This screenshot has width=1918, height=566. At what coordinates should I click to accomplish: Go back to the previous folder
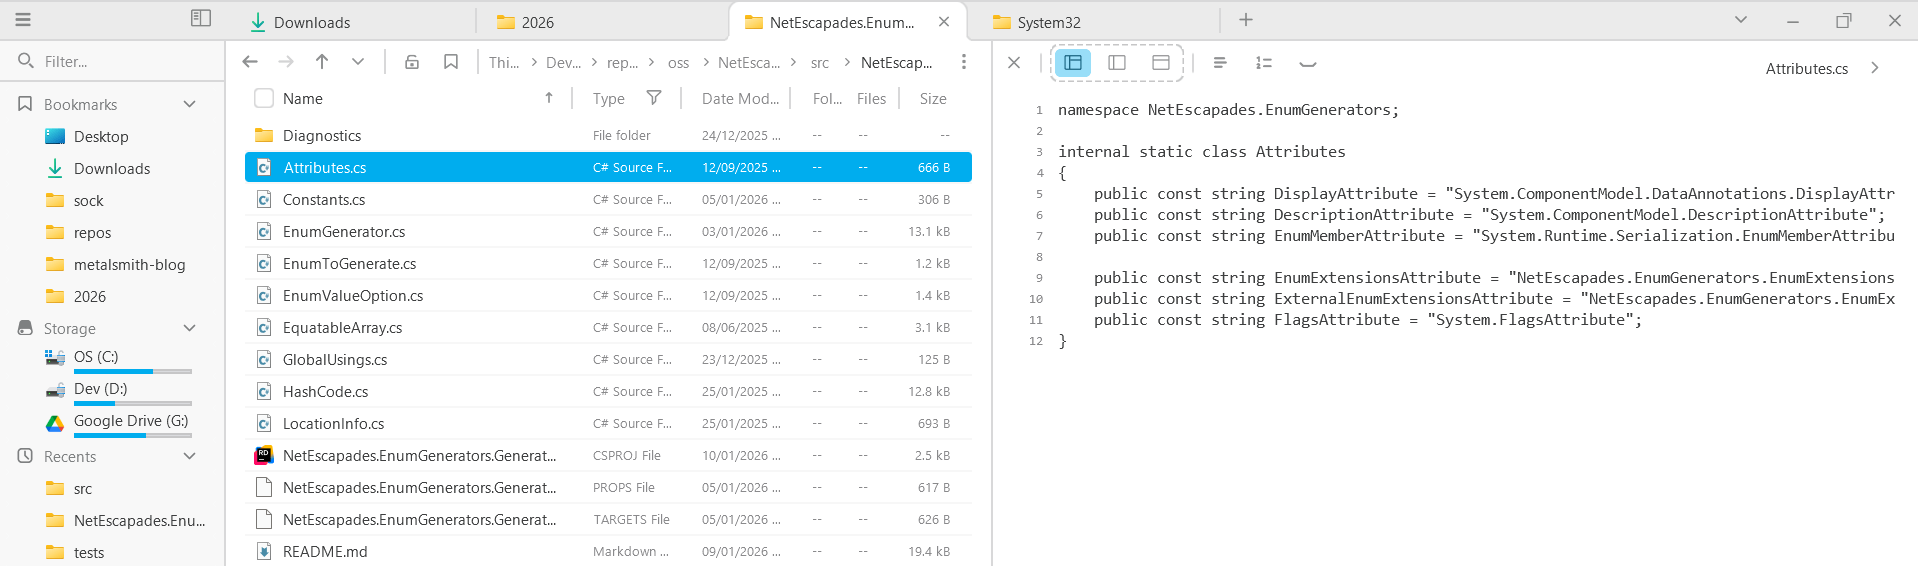[x=250, y=62]
